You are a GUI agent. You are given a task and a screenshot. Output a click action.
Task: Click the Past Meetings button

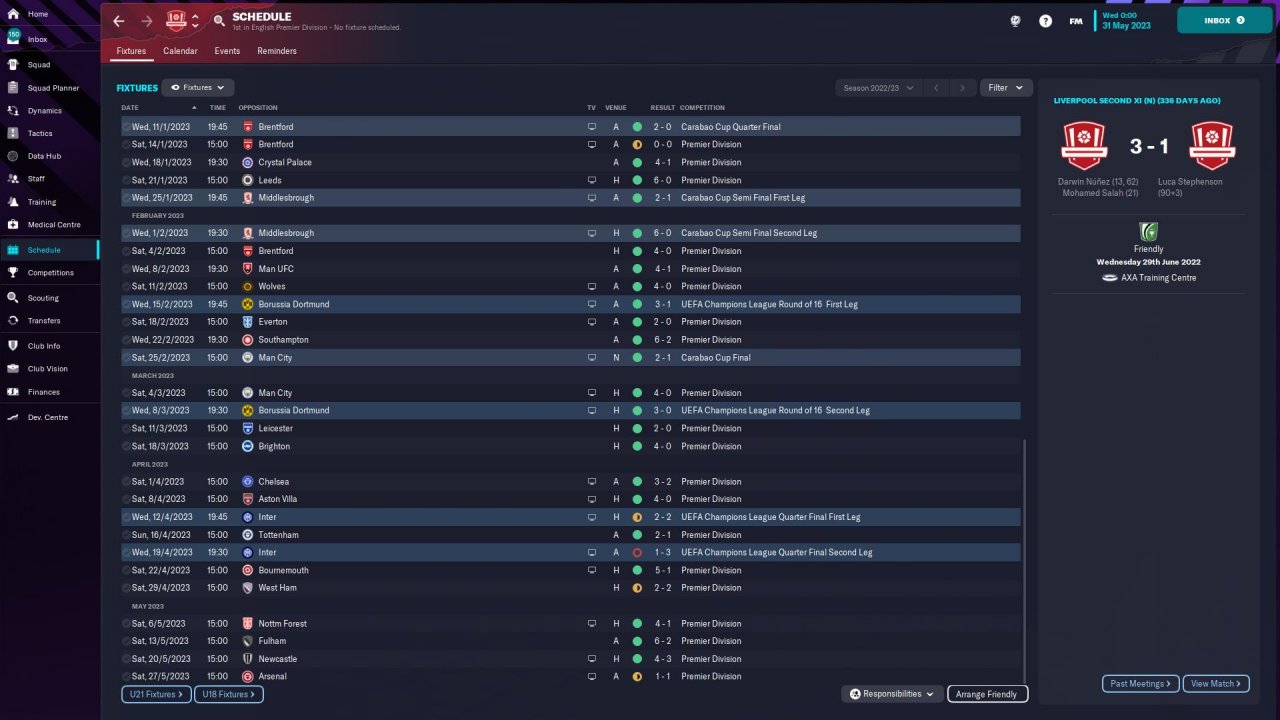[x=1141, y=684]
